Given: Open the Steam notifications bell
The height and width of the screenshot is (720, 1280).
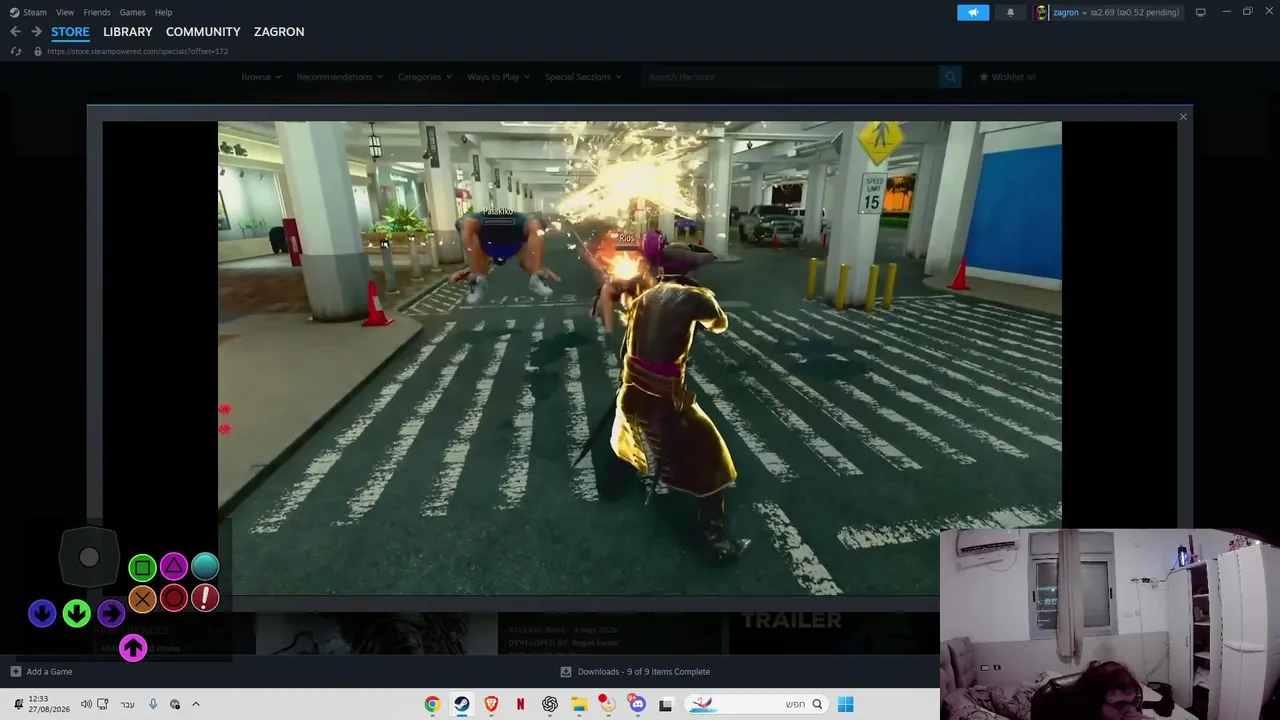Looking at the screenshot, I should point(1010,12).
